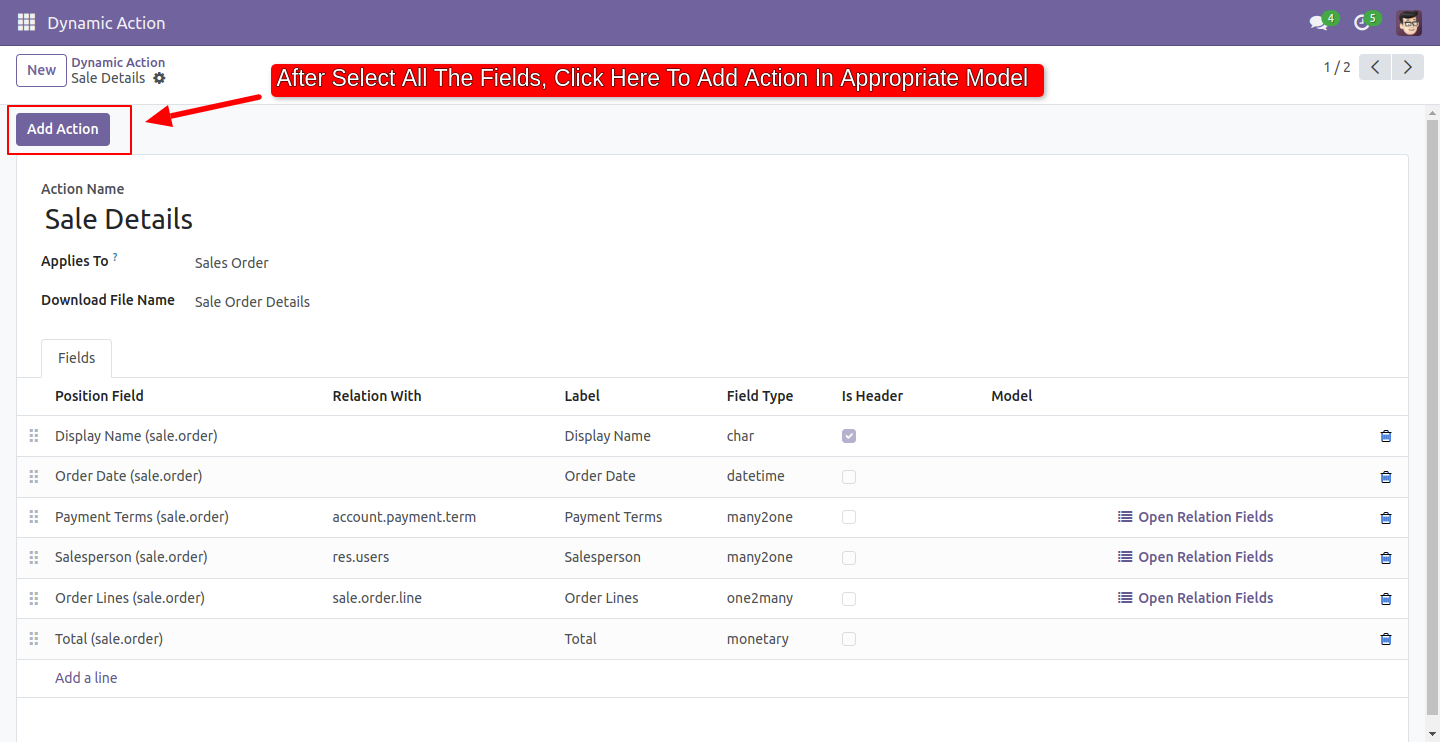Open Relation Fields for Payment Terms
Viewport: 1440px width, 742px height.
point(1195,517)
